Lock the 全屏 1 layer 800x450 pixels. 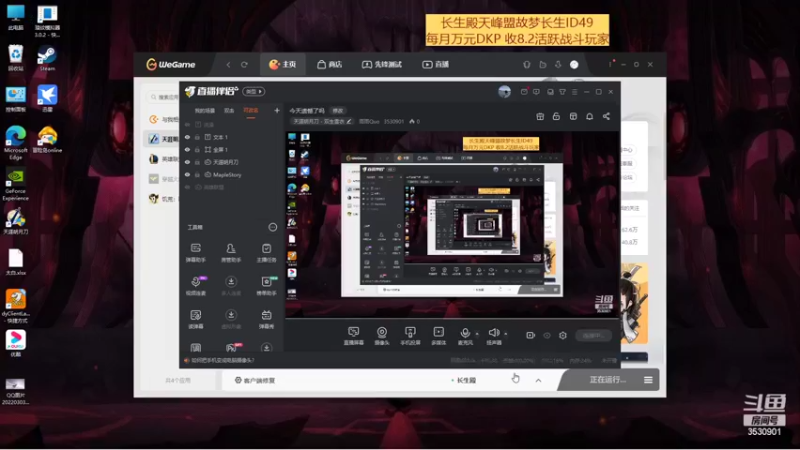197,149
